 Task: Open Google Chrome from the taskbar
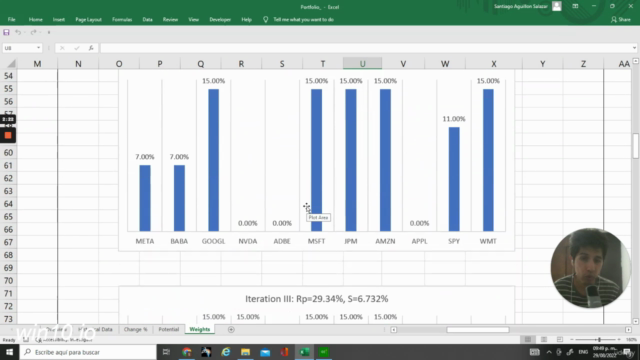tap(187, 352)
